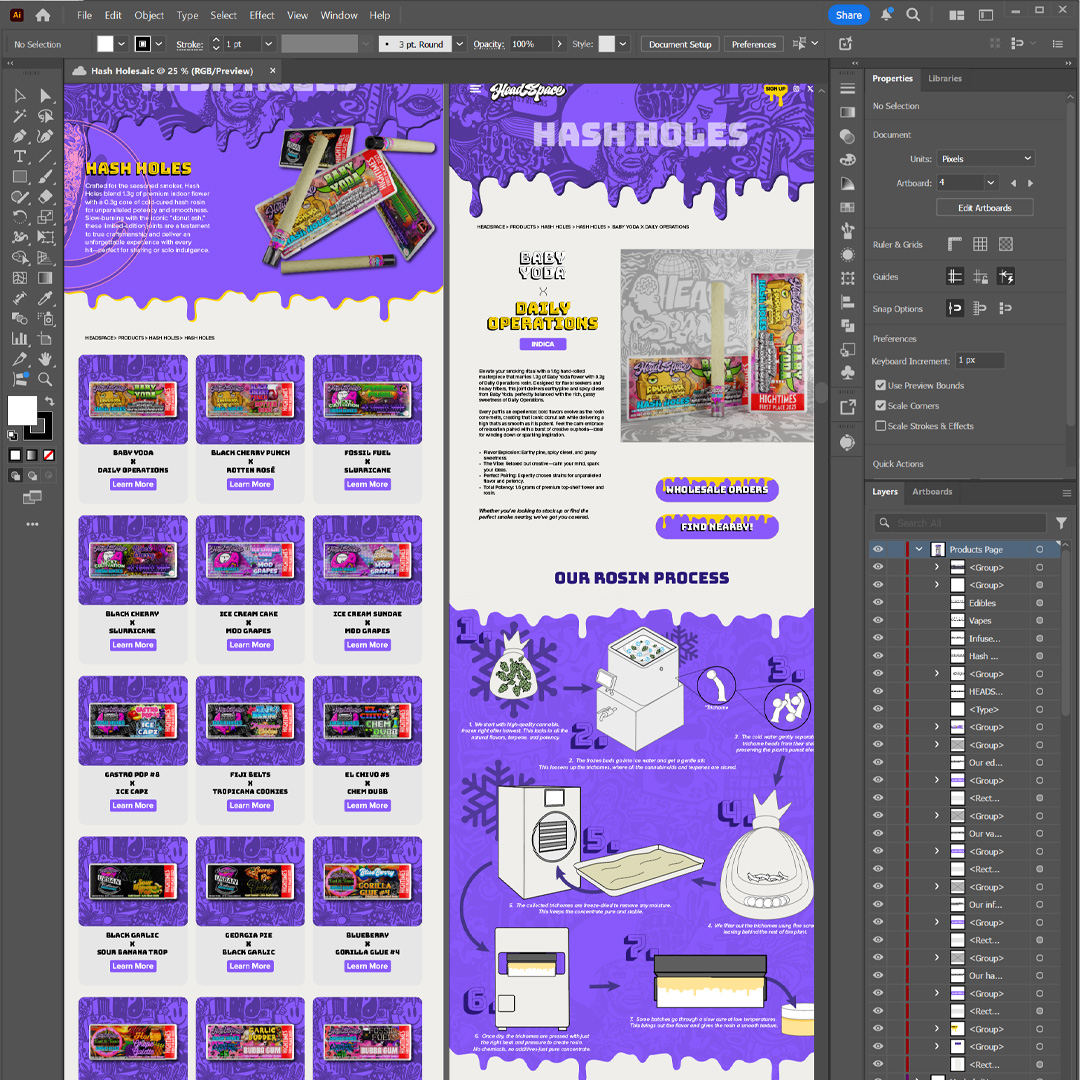Image resolution: width=1080 pixels, height=1080 pixels.
Task: Click the Share button
Action: click(x=849, y=15)
